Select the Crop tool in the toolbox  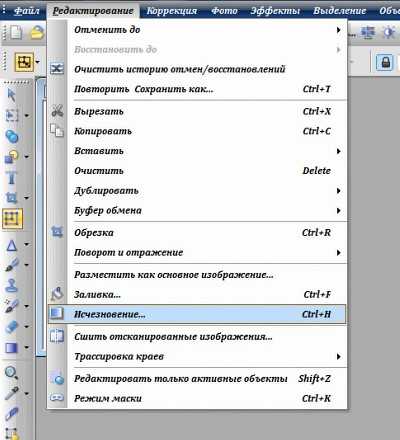point(12,198)
